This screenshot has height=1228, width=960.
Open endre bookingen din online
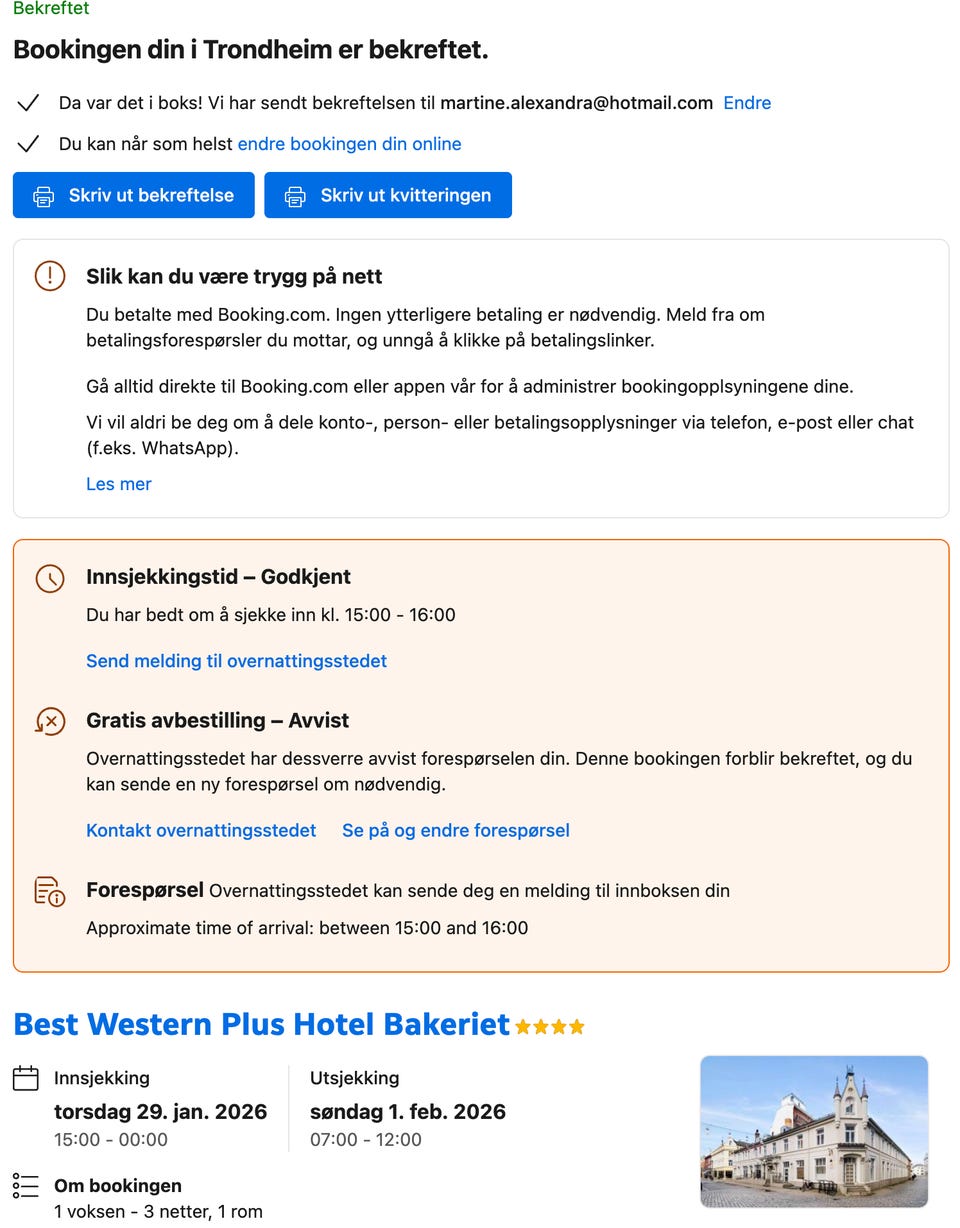[x=348, y=144]
